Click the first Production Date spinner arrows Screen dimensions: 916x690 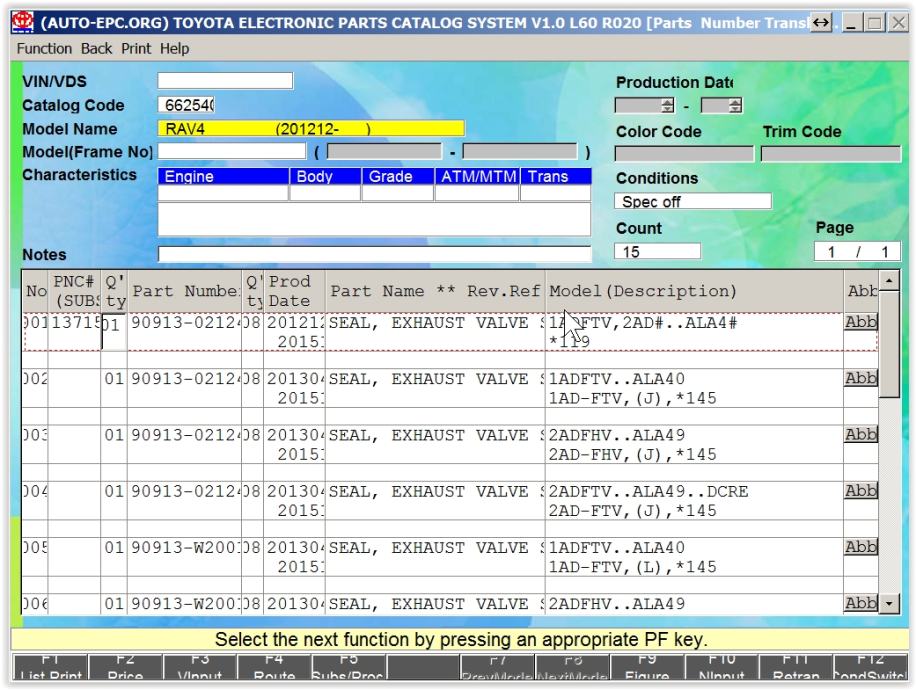[667, 105]
